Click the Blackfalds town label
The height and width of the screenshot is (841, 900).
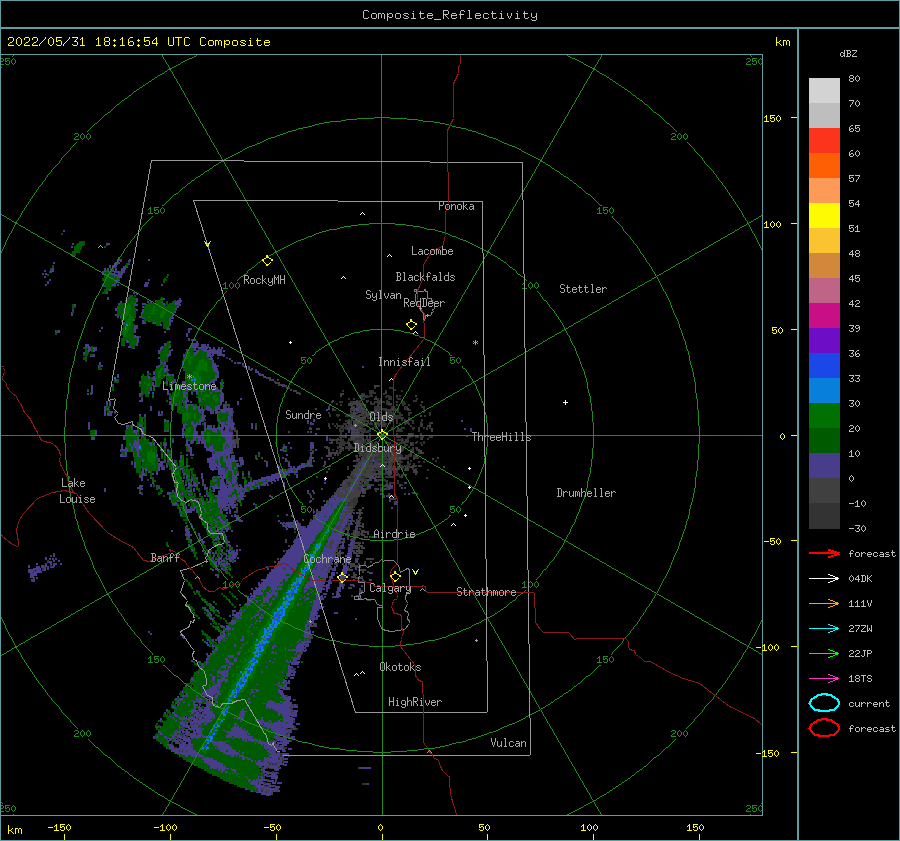(425, 277)
